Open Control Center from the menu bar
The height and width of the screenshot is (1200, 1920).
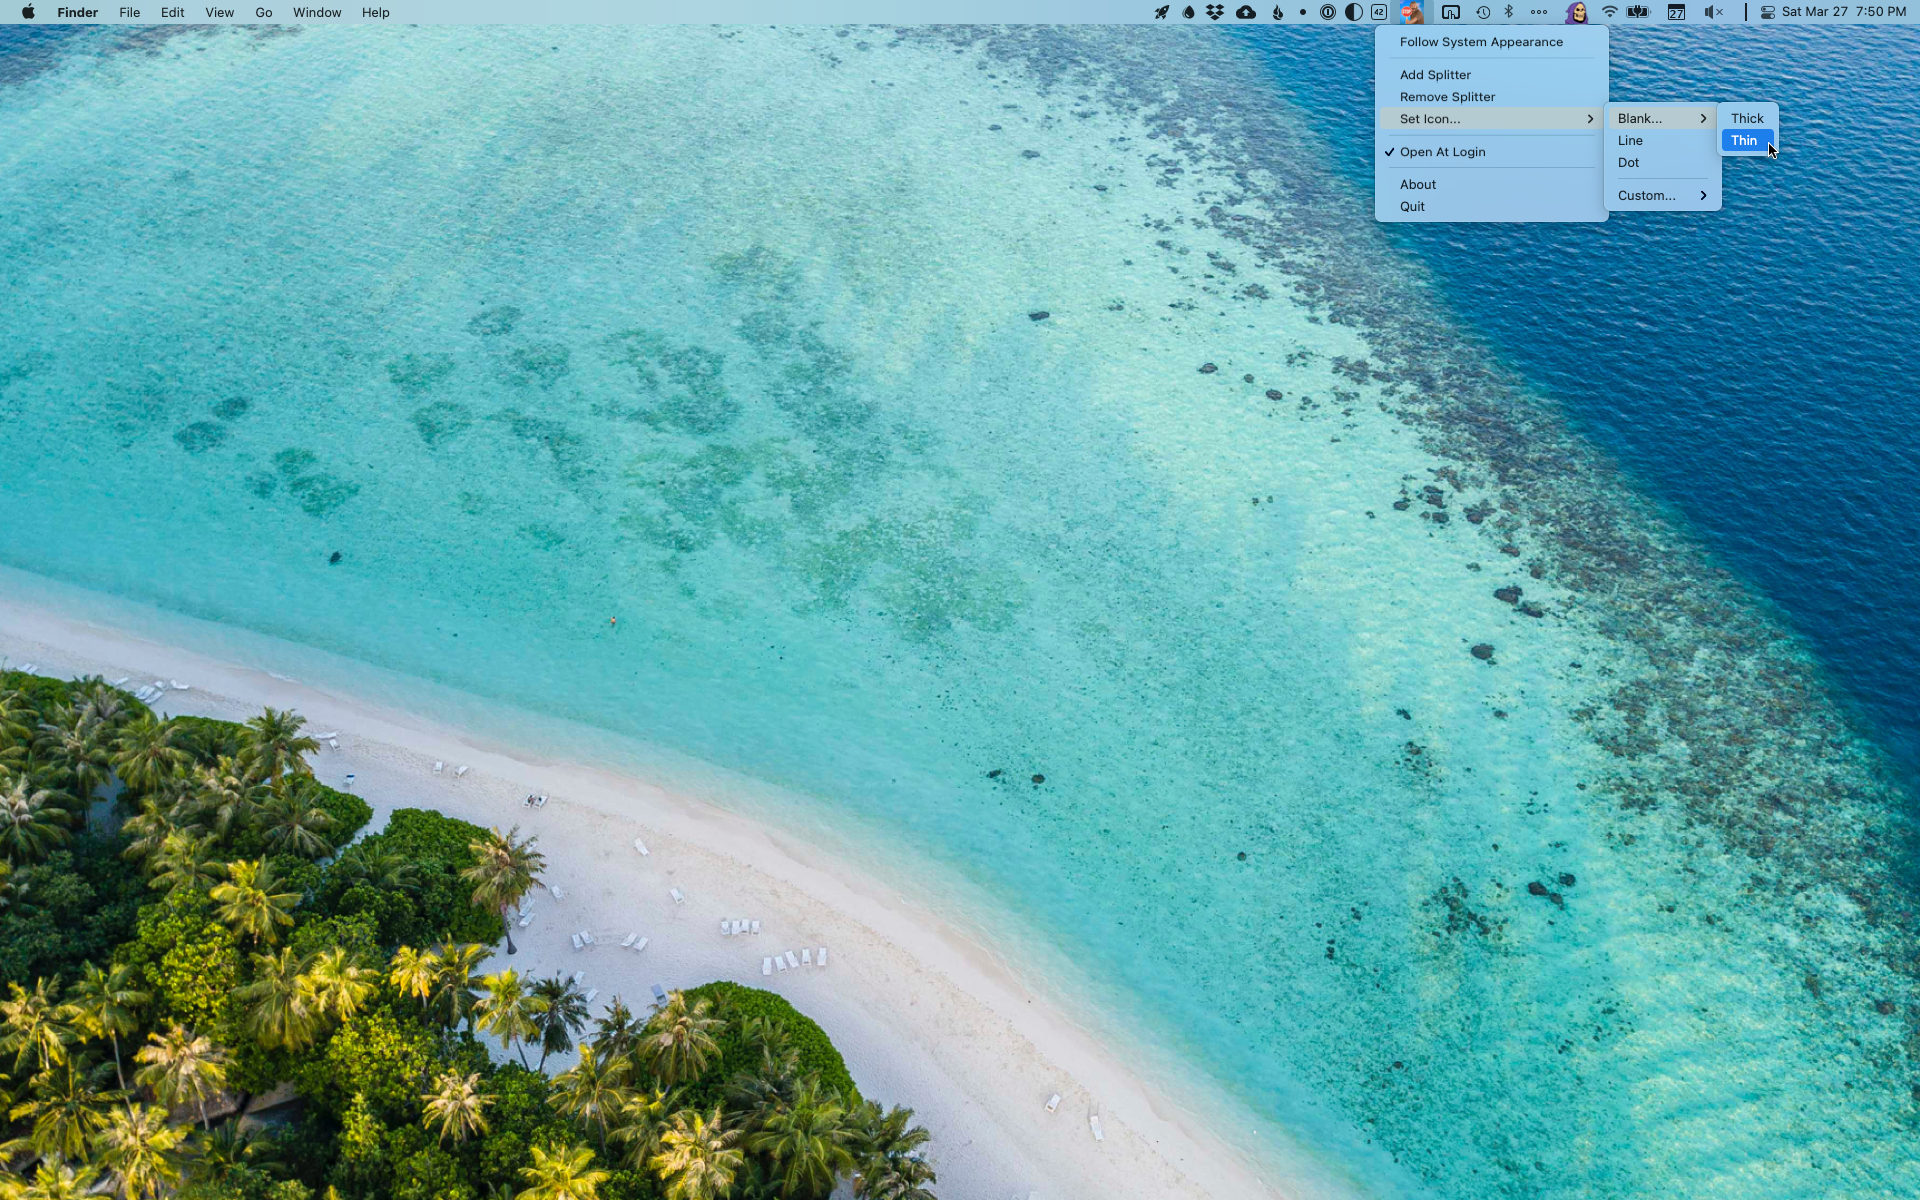click(x=1768, y=13)
